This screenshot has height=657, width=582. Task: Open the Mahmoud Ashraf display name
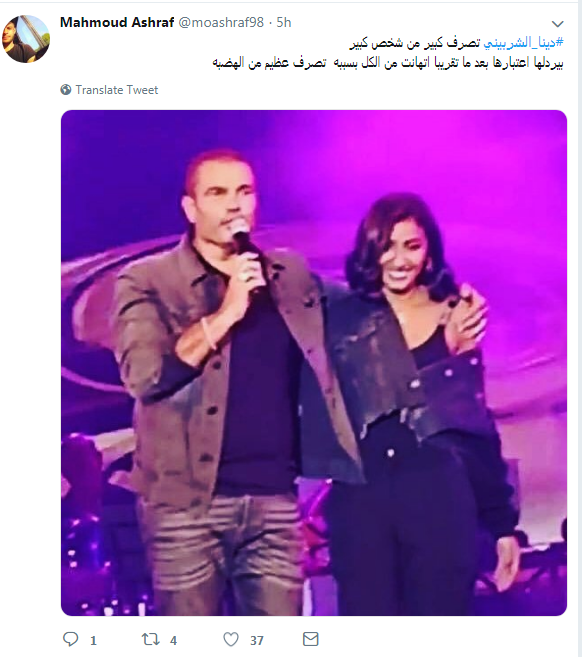(117, 22)
